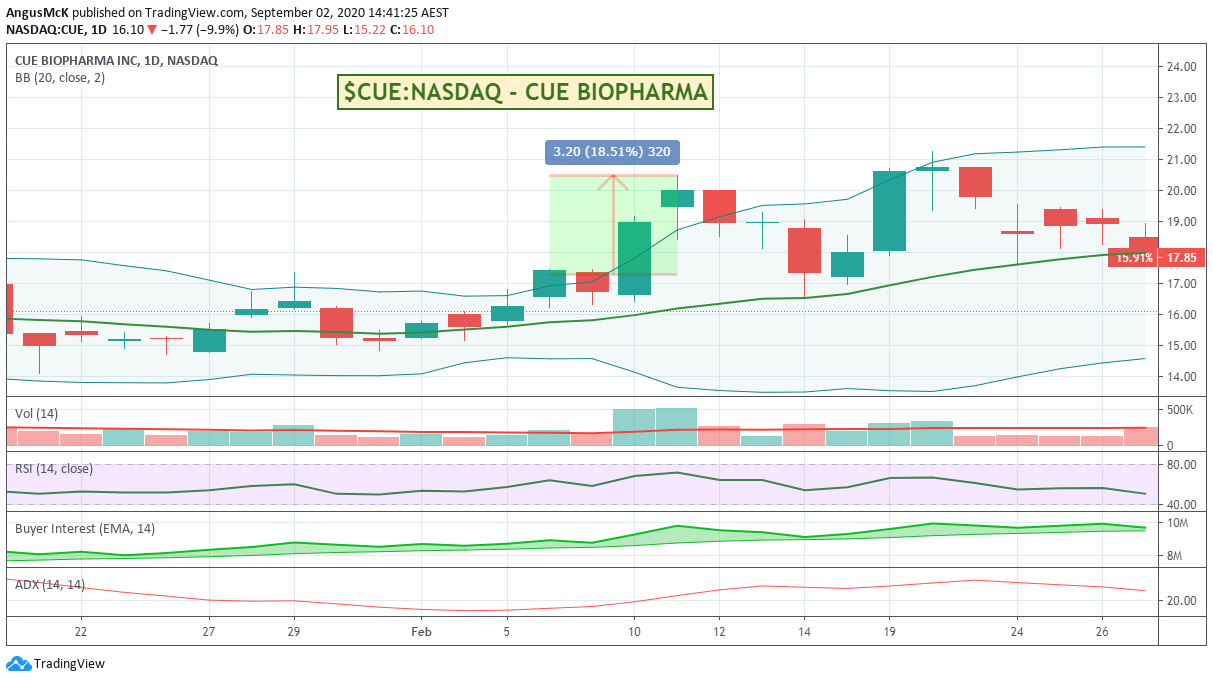Click the 15.91% red percentage tag
1213x682 pixels.
(1134, 257)
